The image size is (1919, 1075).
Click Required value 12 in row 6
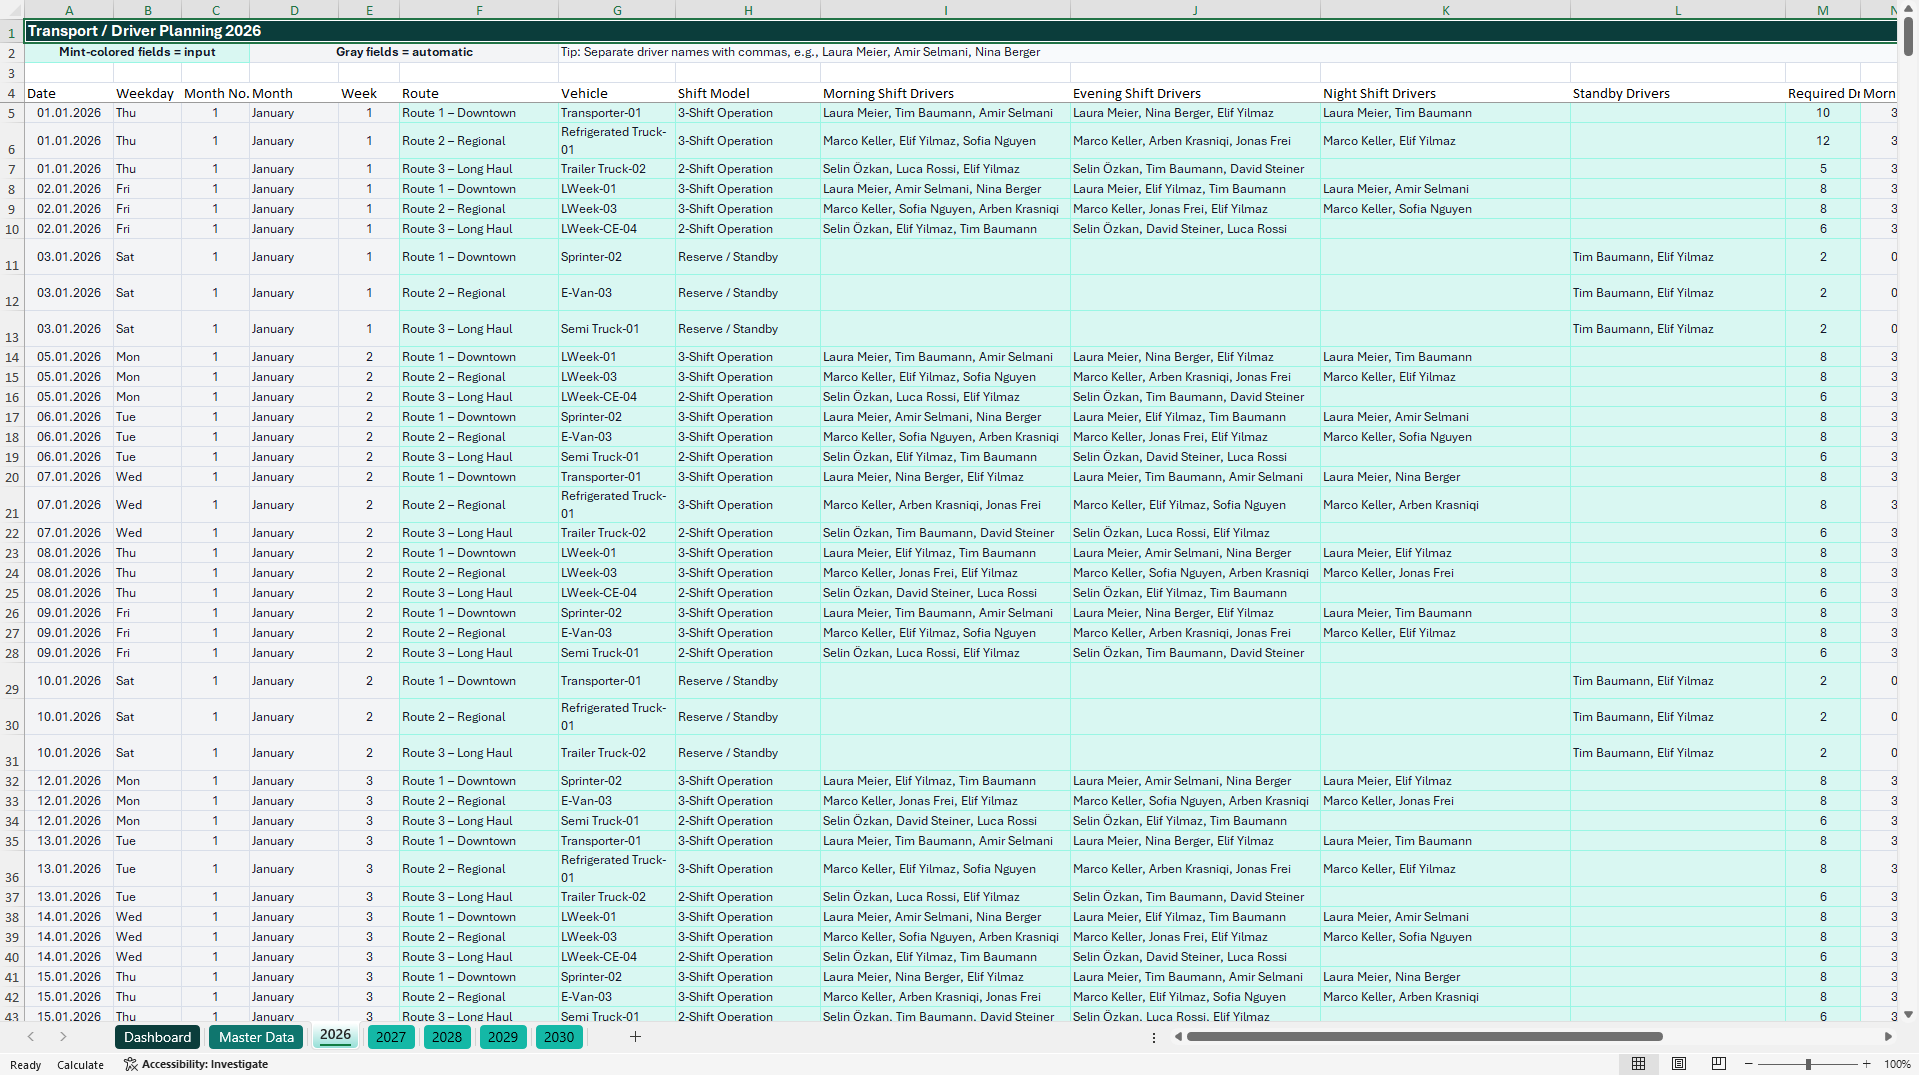tap(1822, 141)
